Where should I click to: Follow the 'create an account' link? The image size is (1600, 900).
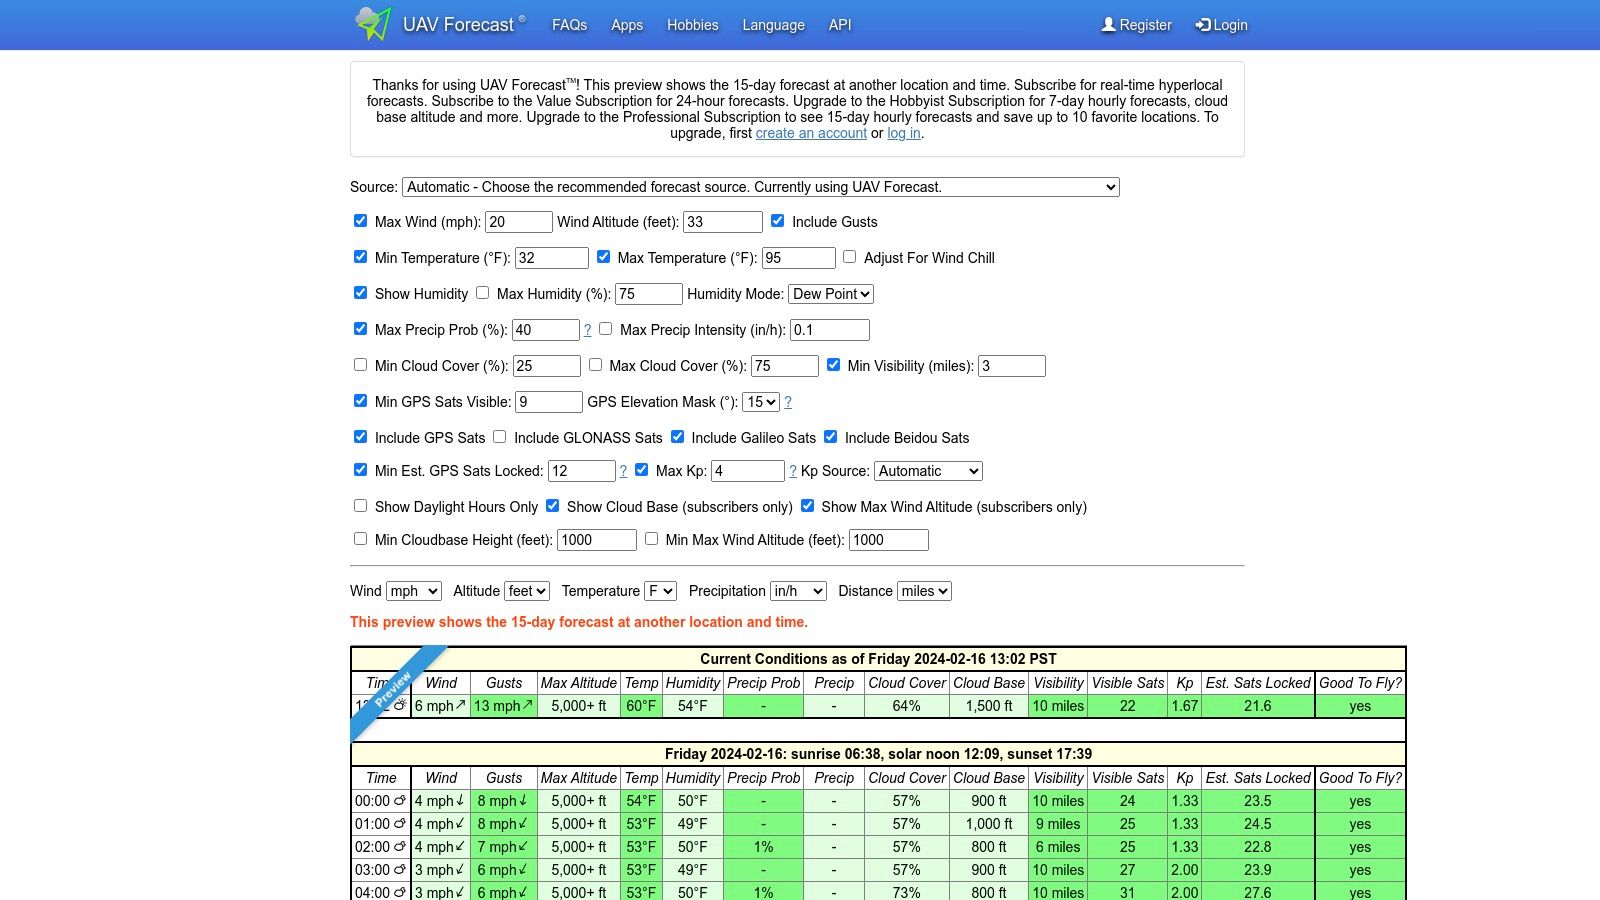pyautogui.click(x=811, y=133)
